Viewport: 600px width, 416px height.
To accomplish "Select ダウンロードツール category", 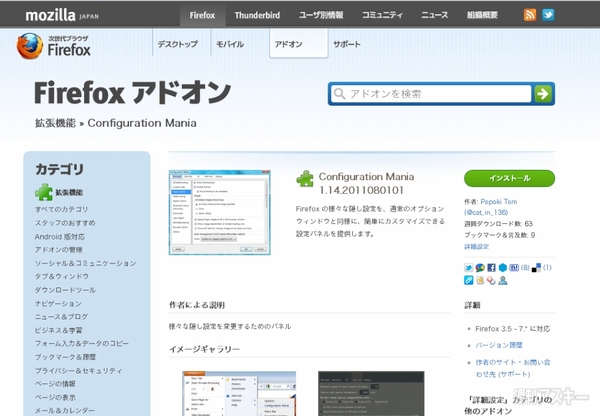I will click(65, 290).
